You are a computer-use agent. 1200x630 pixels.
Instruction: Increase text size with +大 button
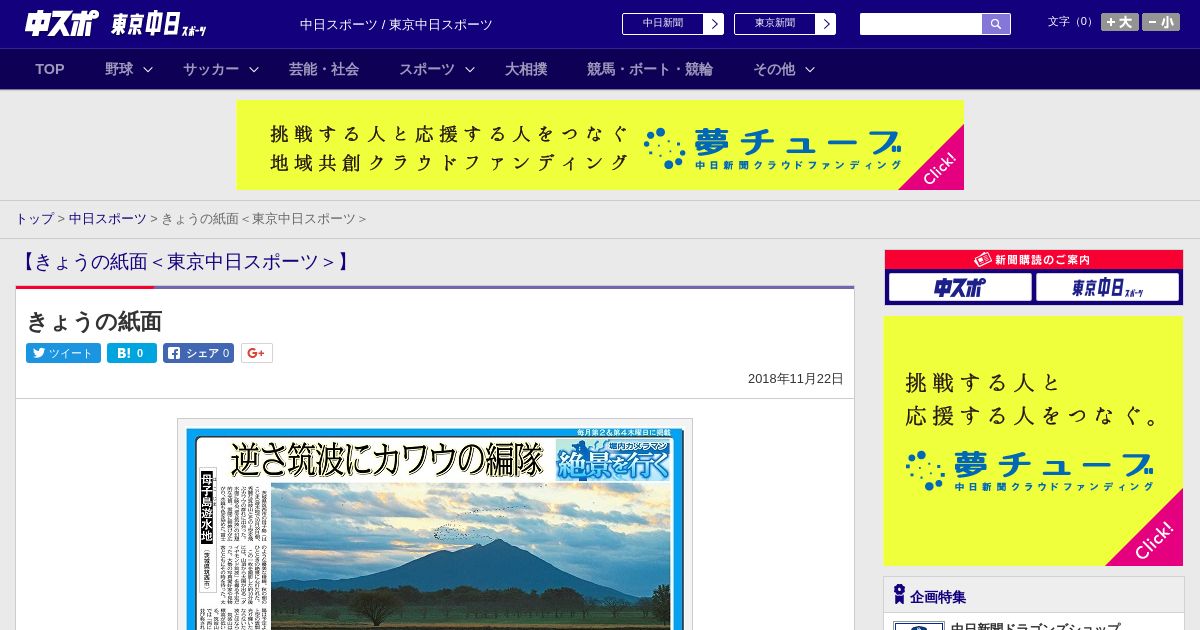(x=1120, y=22)
